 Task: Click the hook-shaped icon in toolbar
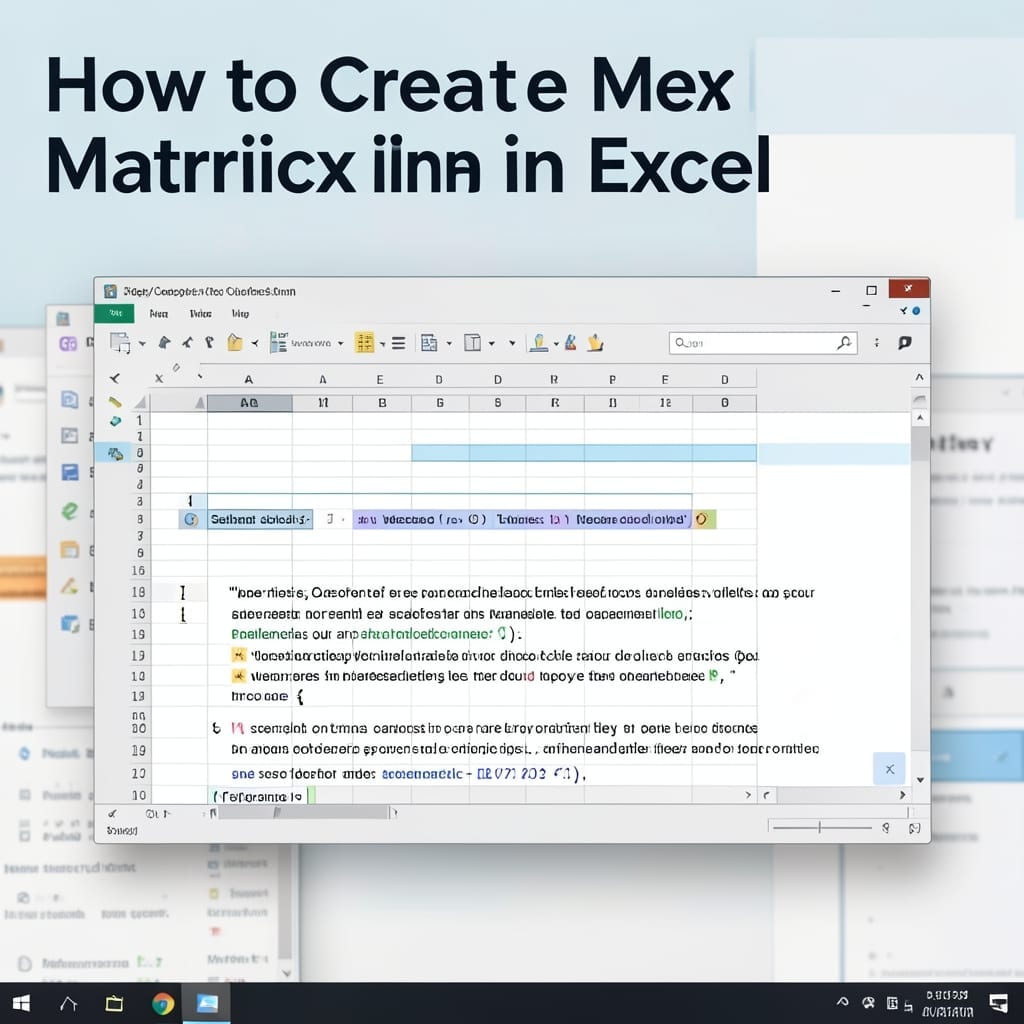coord(209,342)
